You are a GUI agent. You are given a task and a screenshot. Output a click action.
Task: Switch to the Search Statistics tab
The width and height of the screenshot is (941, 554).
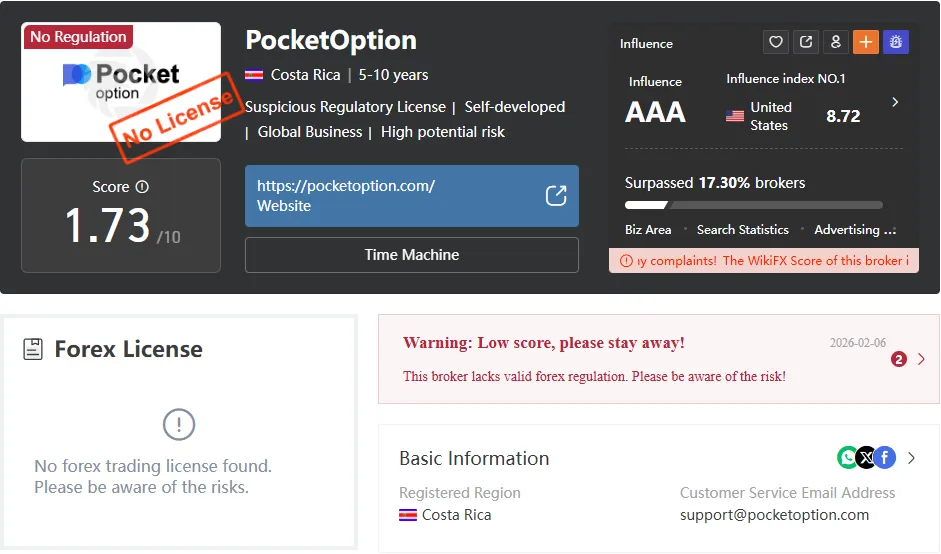[x=742, y=230]
